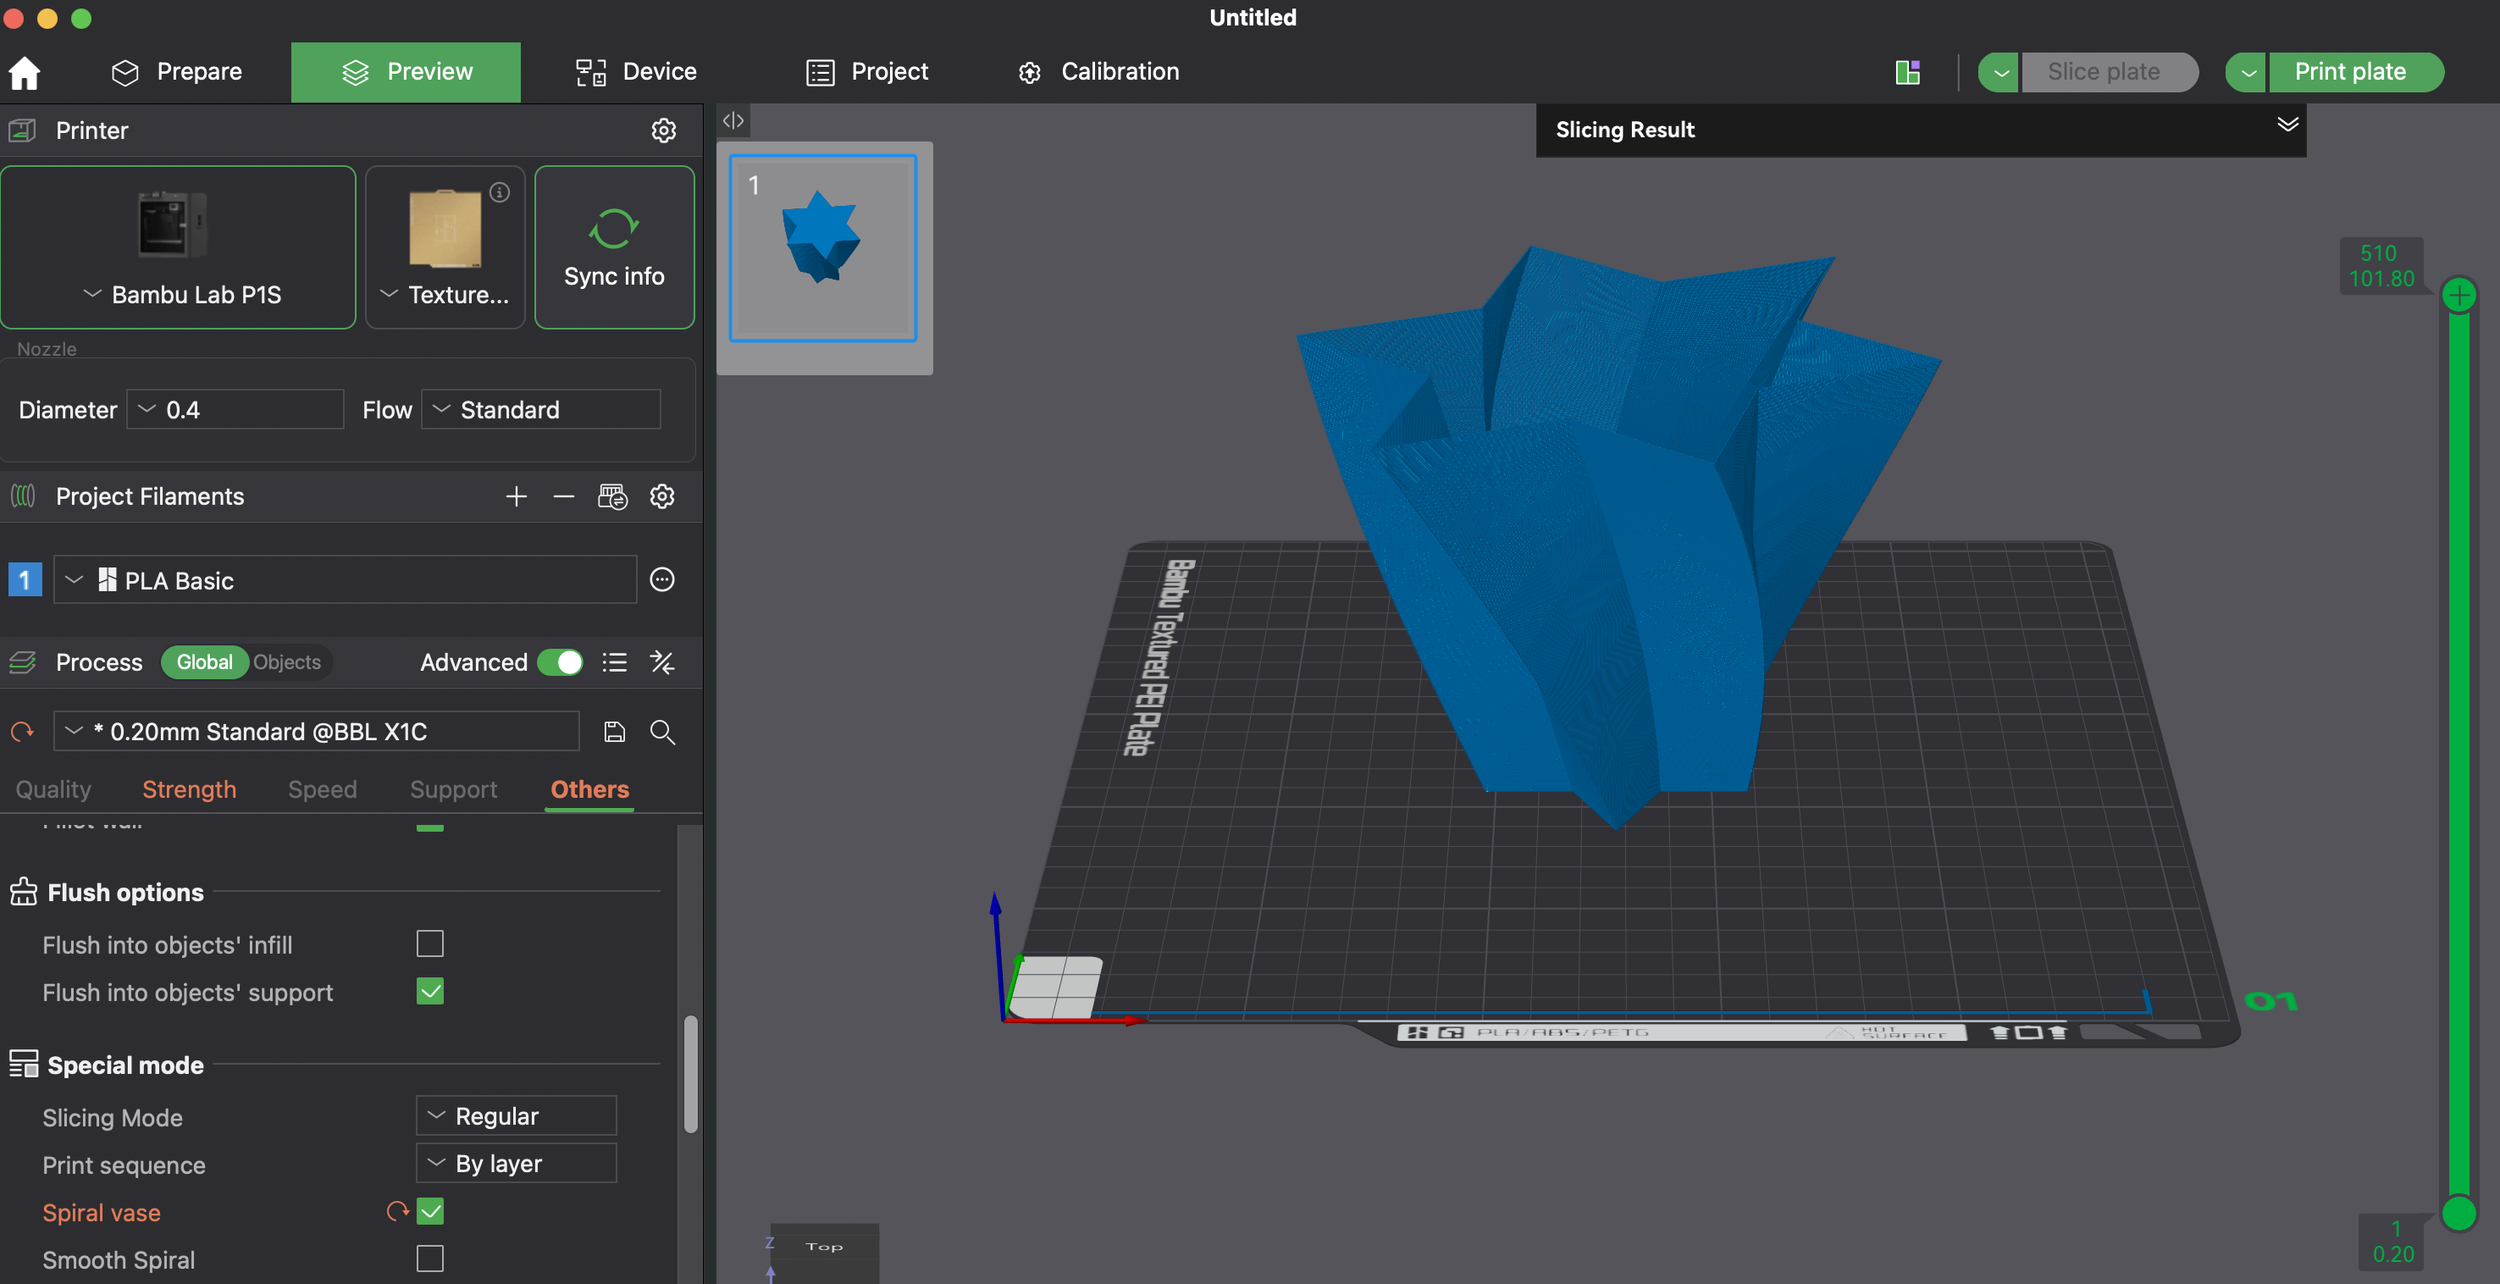The image size is (2500, 1284).
Task: Disable the Spiral vase checkbox
Action: (430, 1212)
